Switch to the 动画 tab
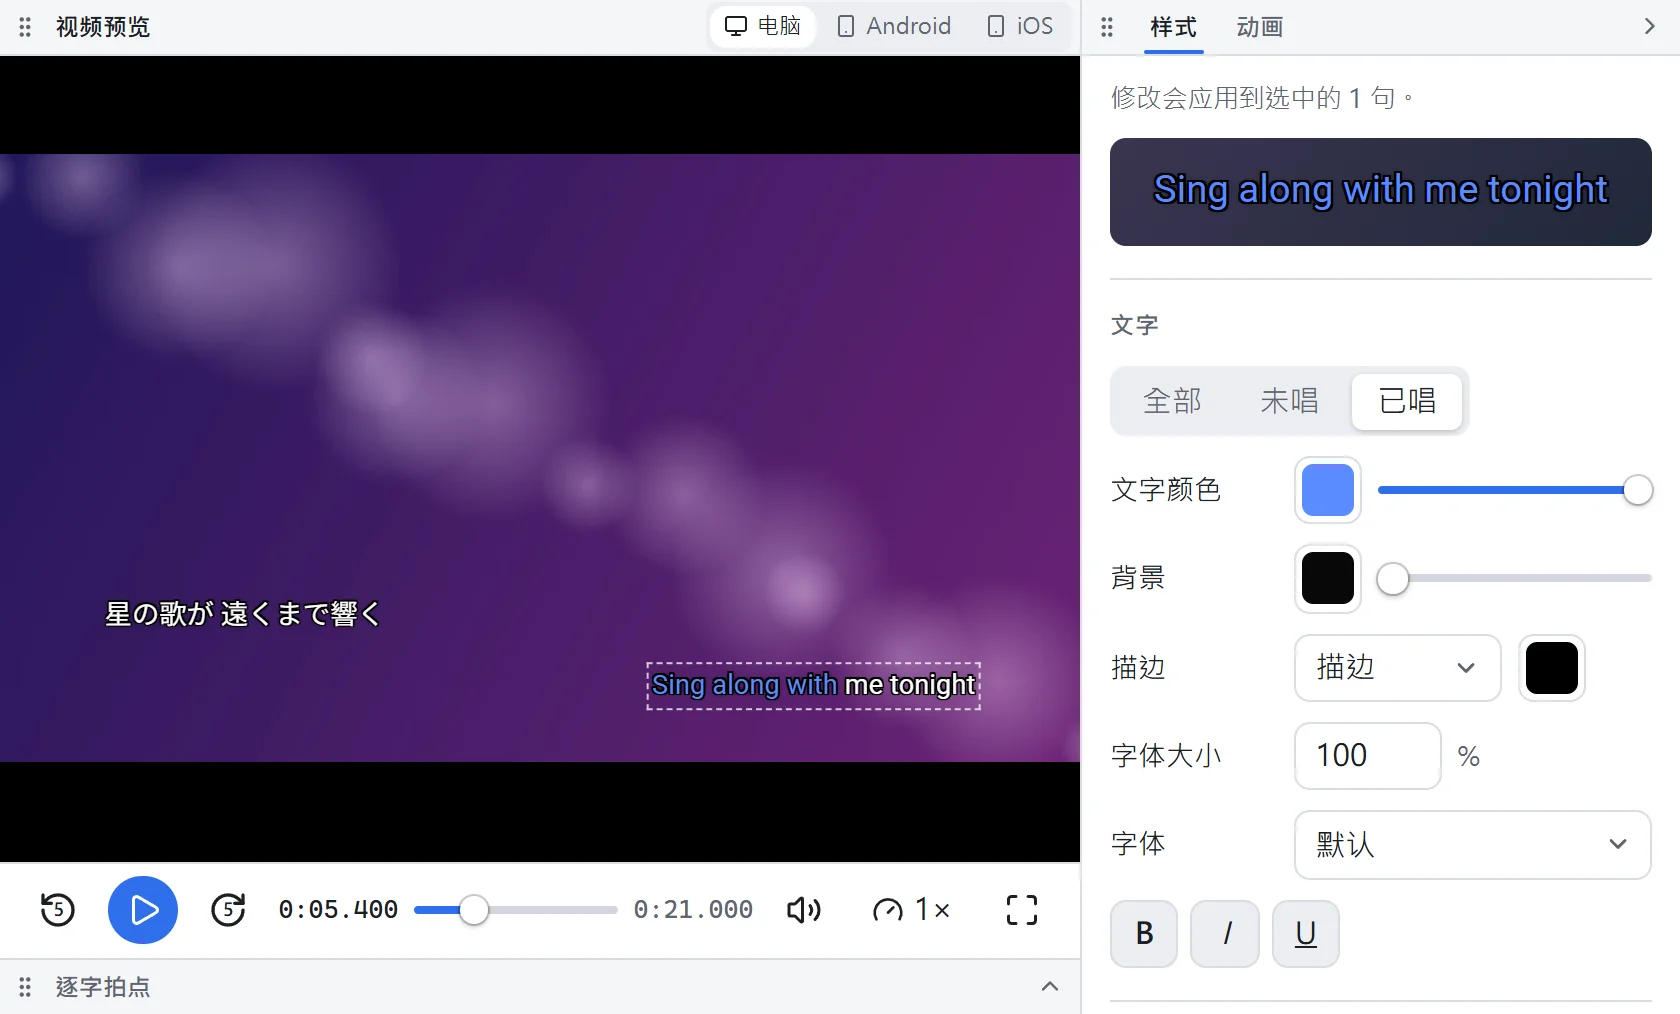This screenshot has height=1014, width=1680. [1260, 27]
